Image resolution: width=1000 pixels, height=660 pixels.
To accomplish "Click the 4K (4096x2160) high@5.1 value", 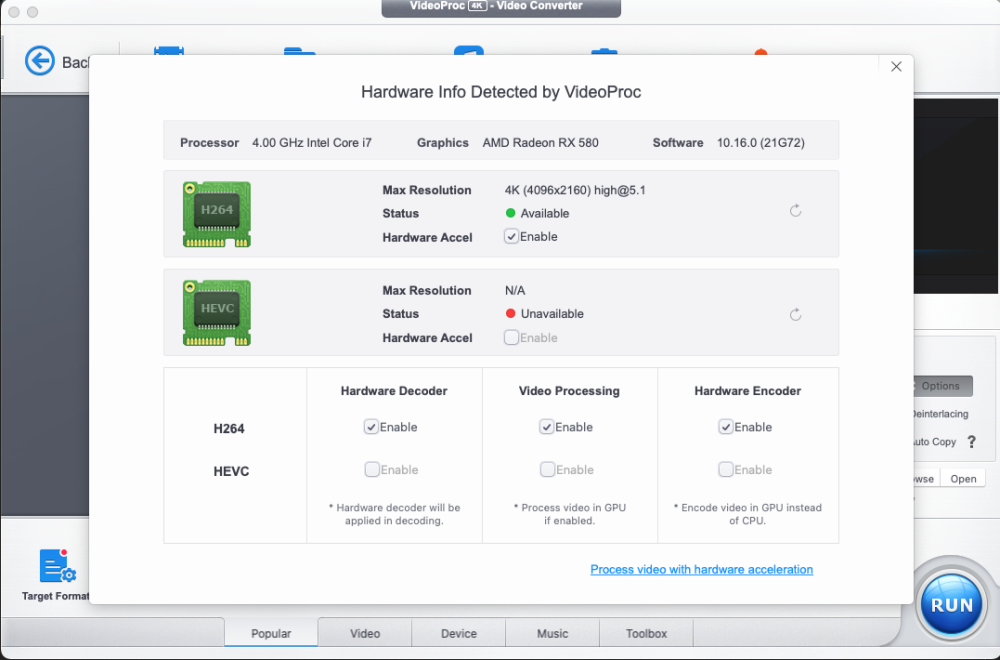I will [x=575, y=190].
